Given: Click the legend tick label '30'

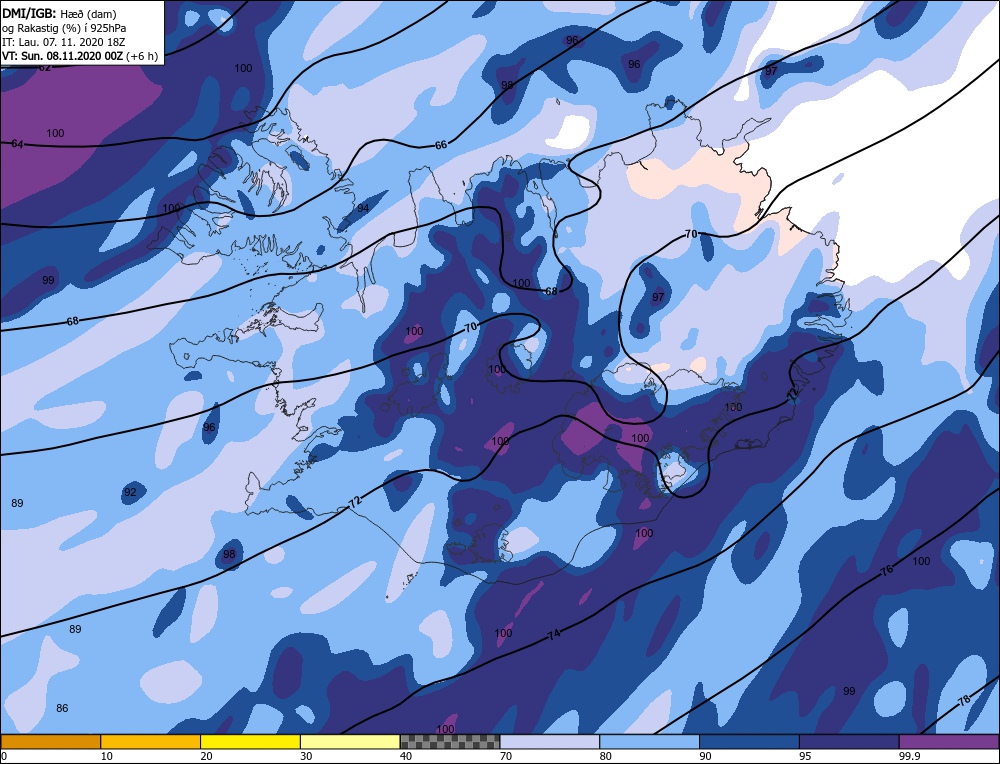Looking at the screenshot, I should [x=306, y=756].
